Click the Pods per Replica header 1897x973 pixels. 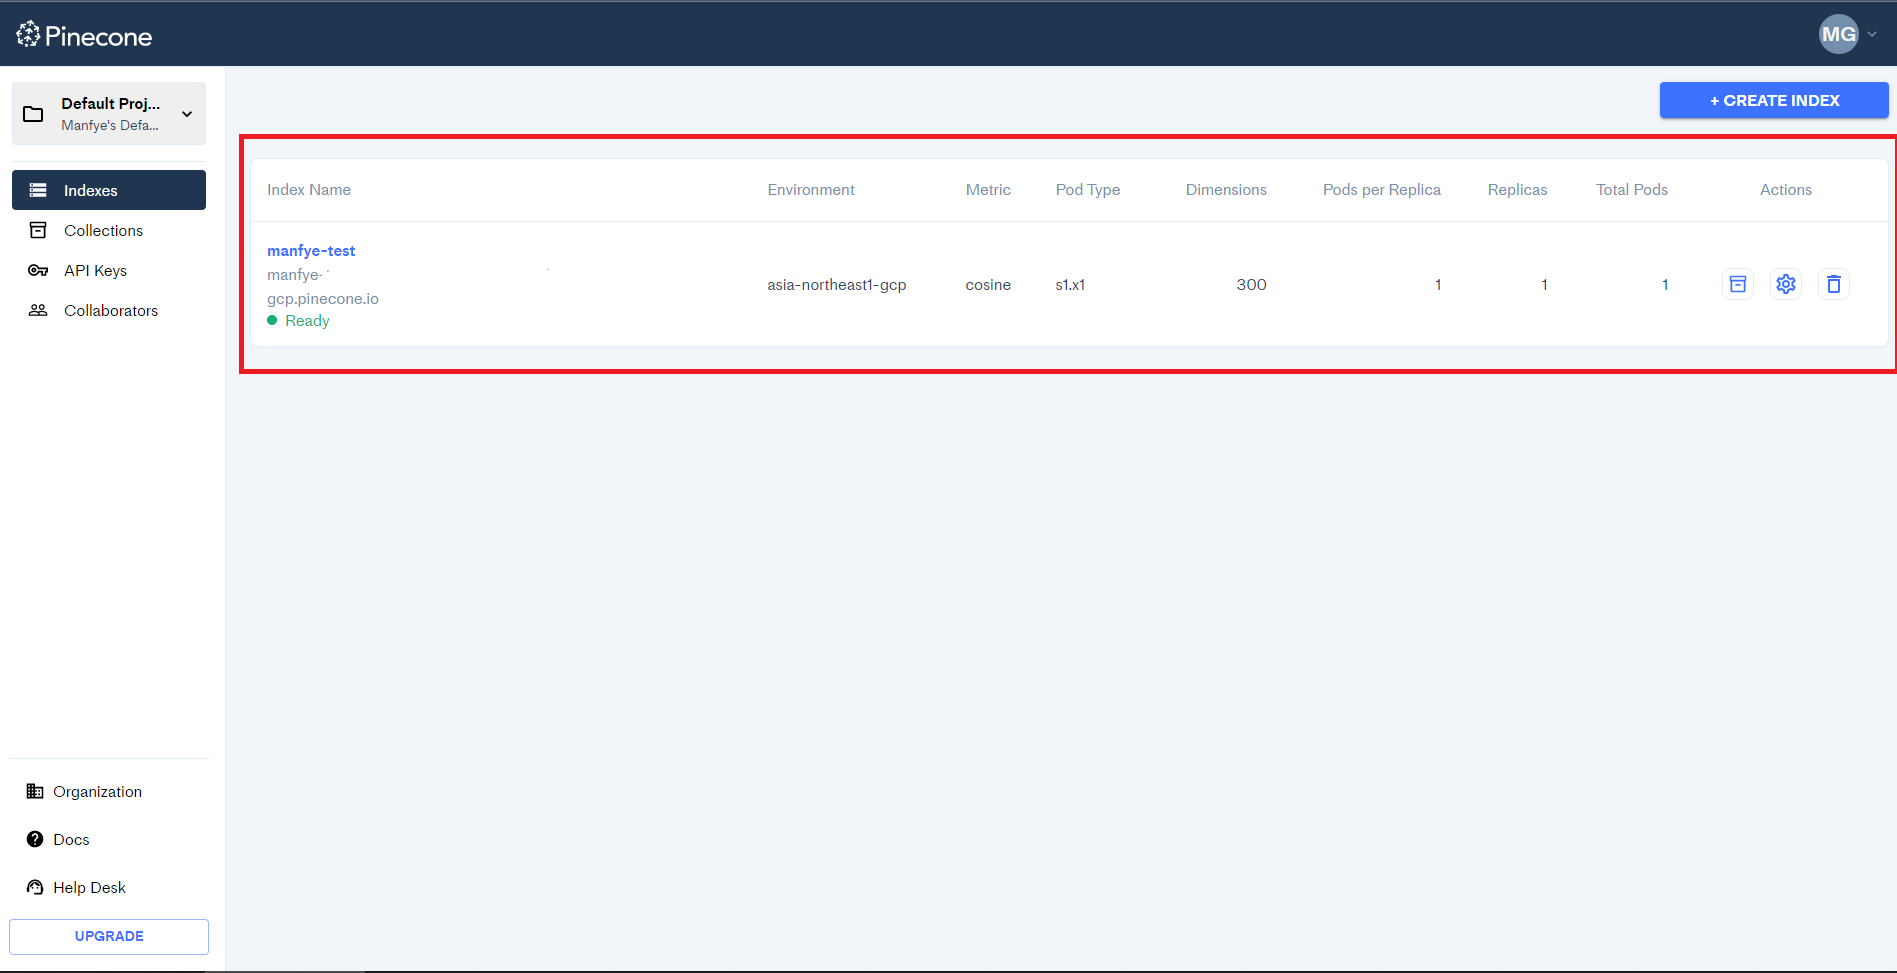pos(1382,190)
